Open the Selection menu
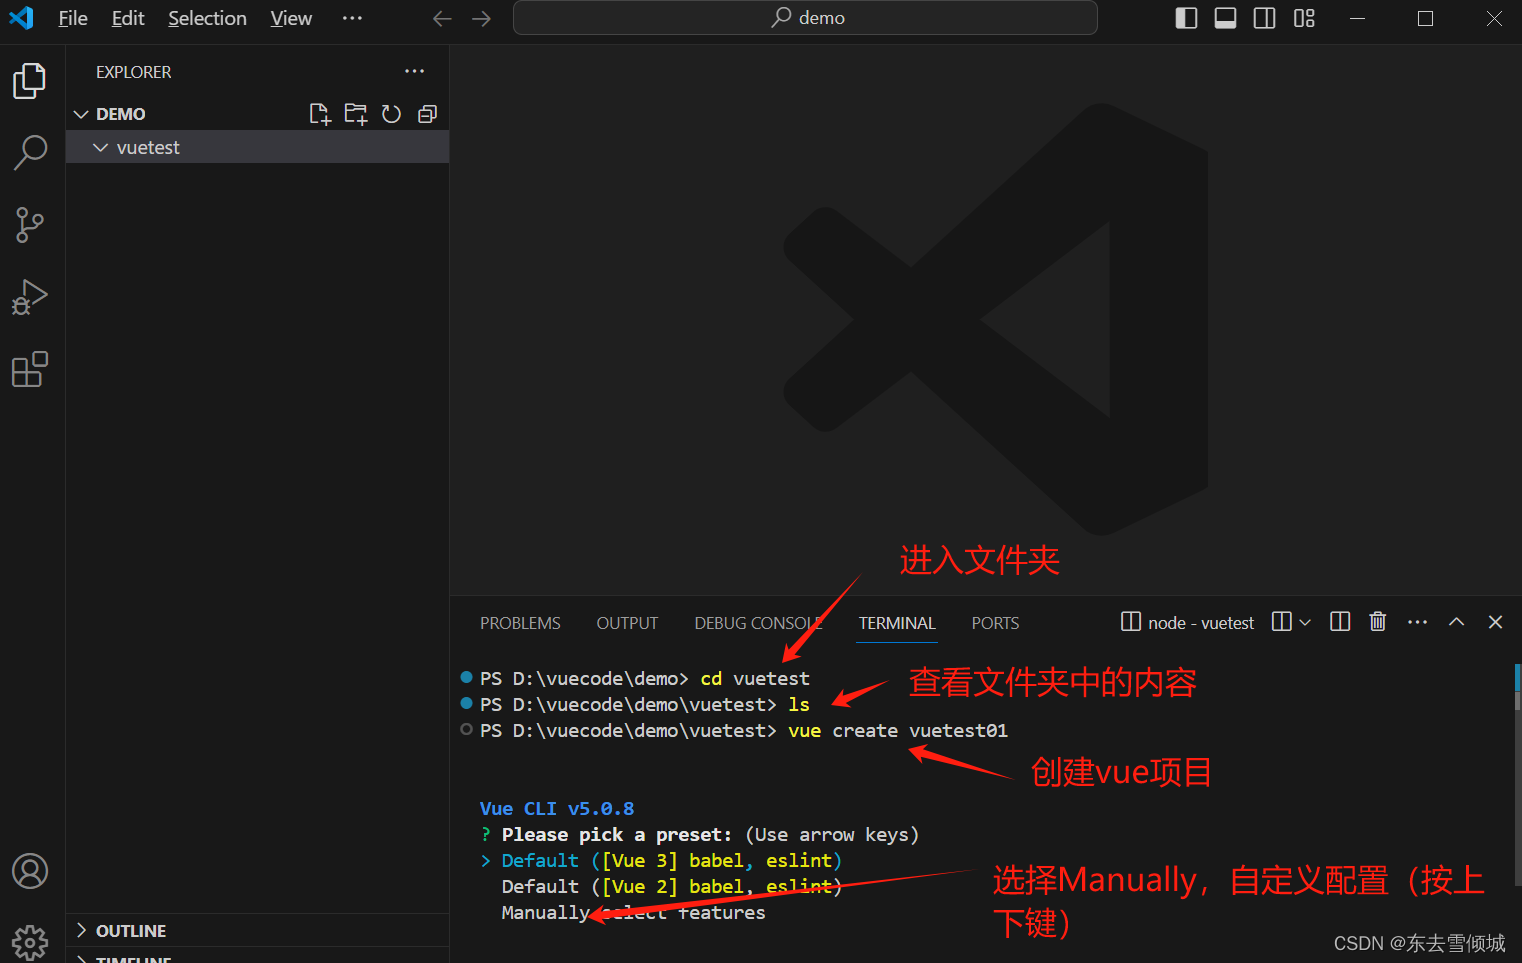The height and width of the screenshot is (963, 1522). [207, 18]
